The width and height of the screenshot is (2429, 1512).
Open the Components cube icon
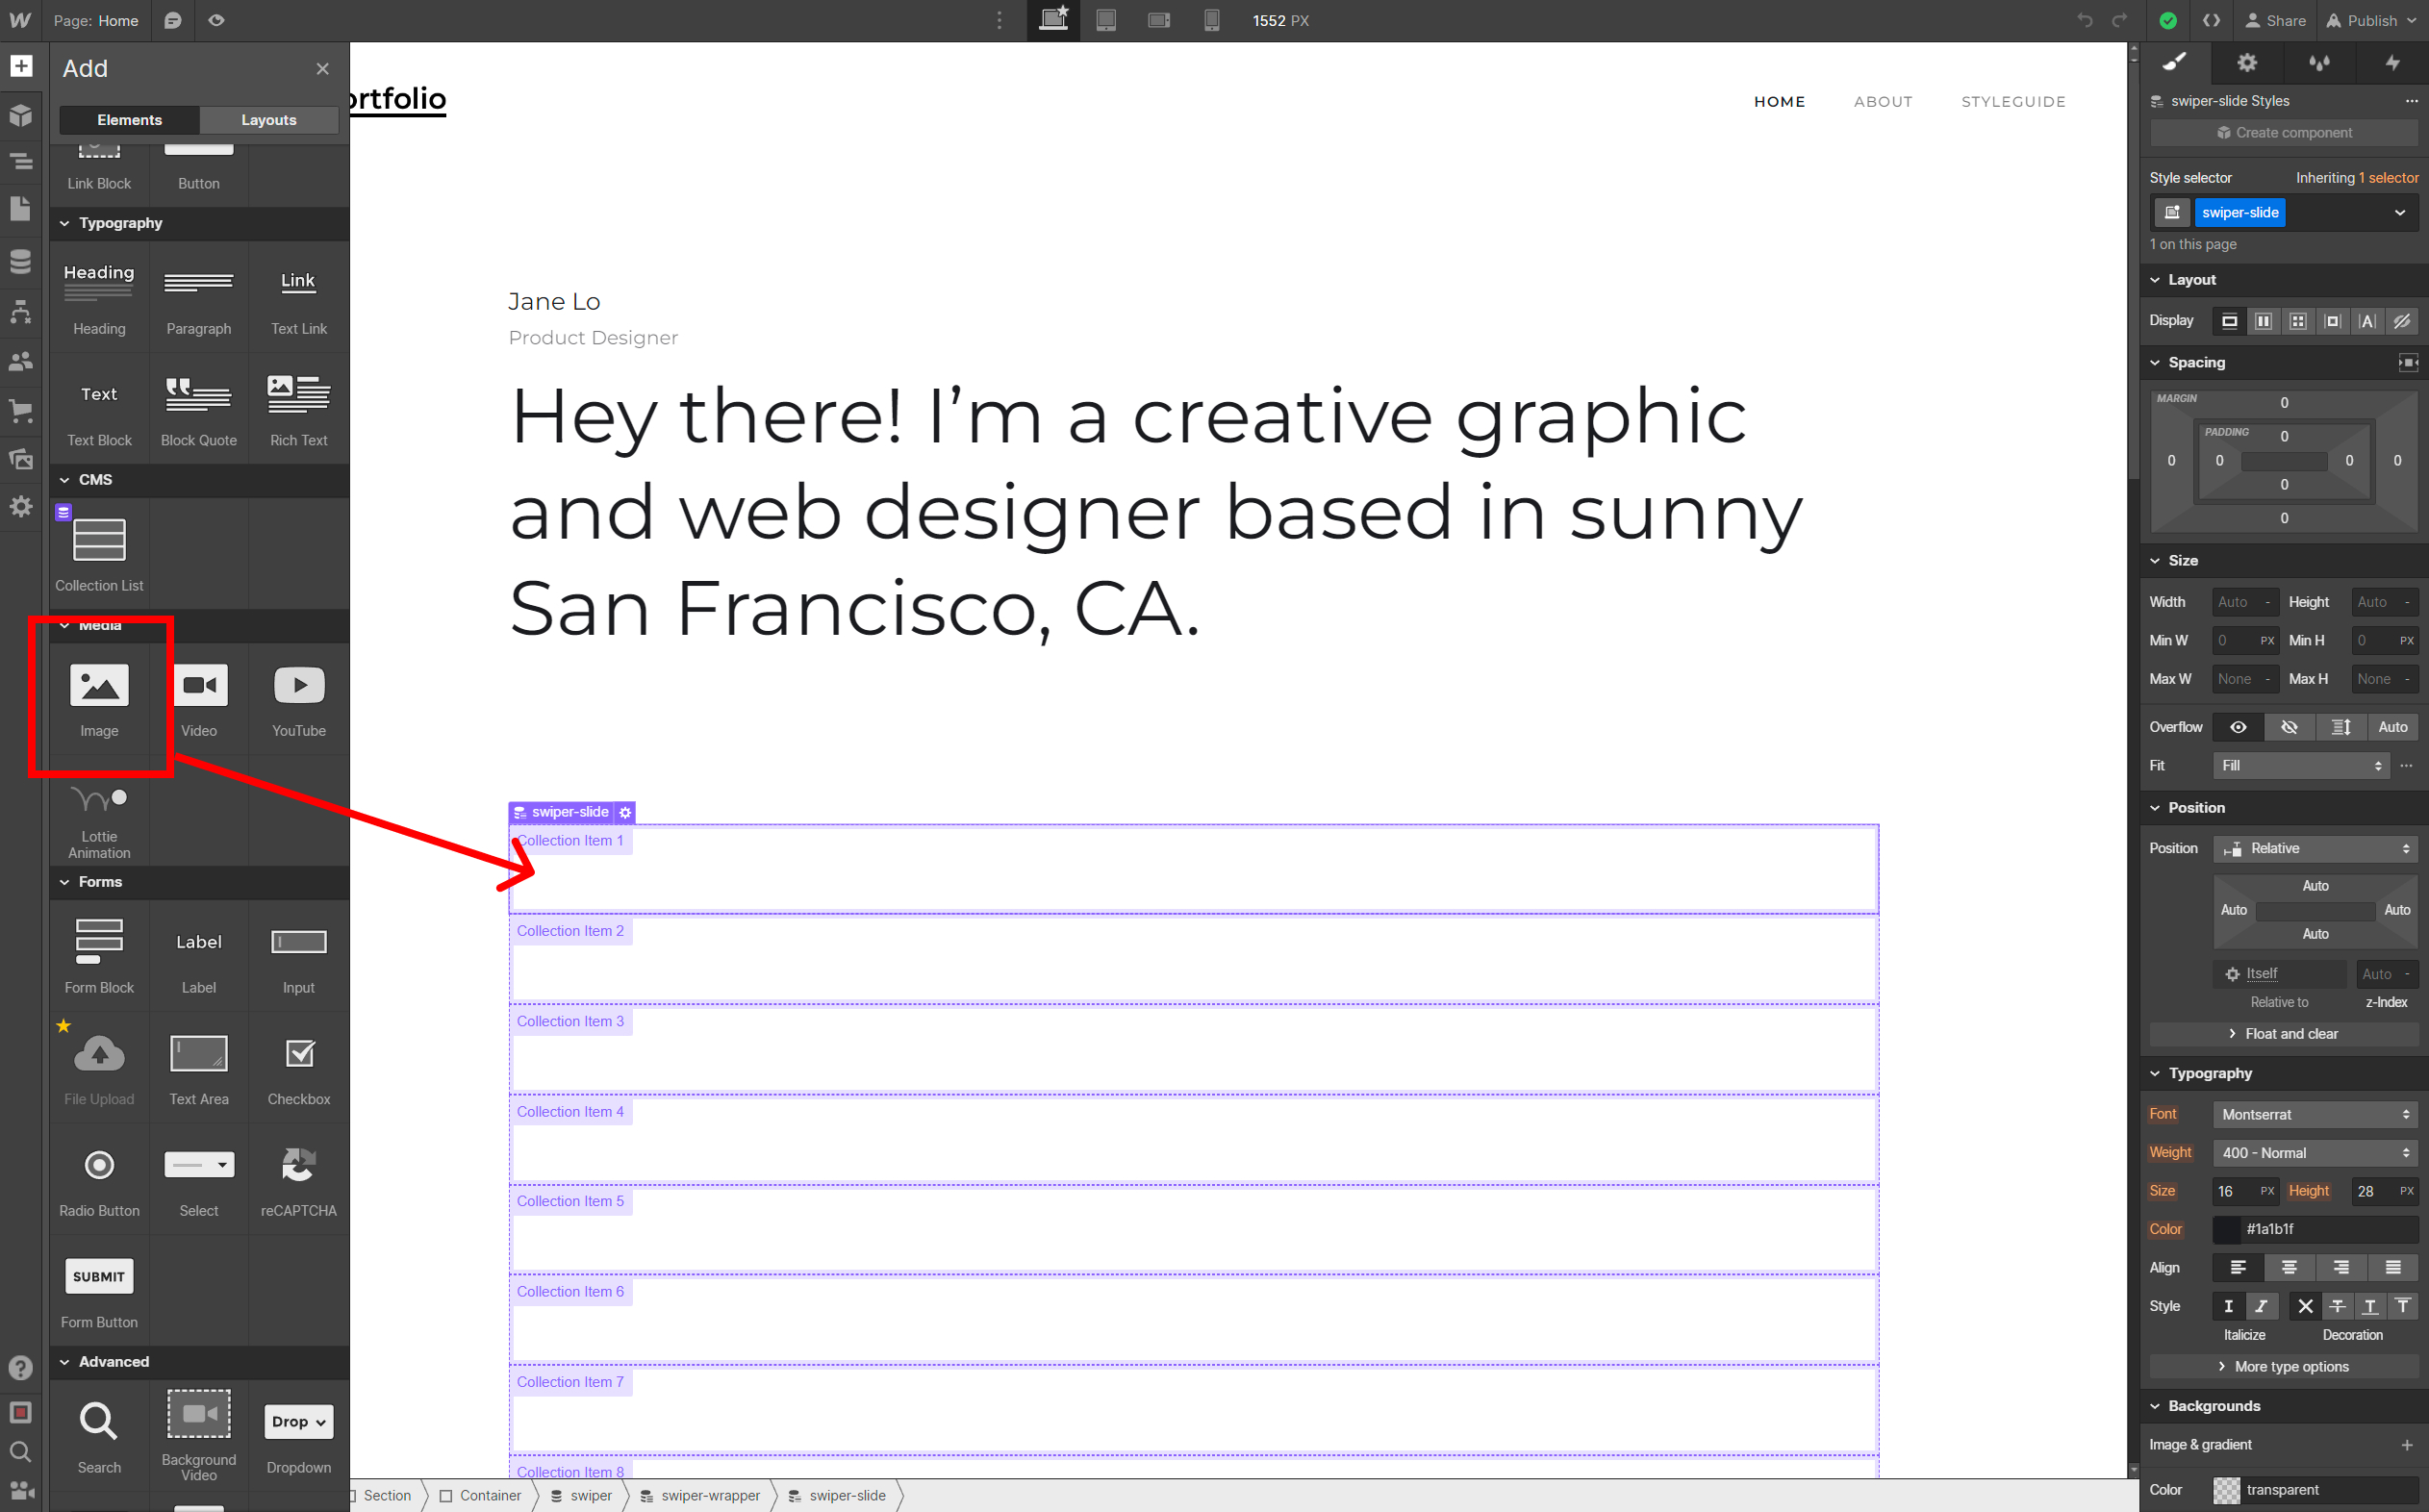[x=21, y=115]
